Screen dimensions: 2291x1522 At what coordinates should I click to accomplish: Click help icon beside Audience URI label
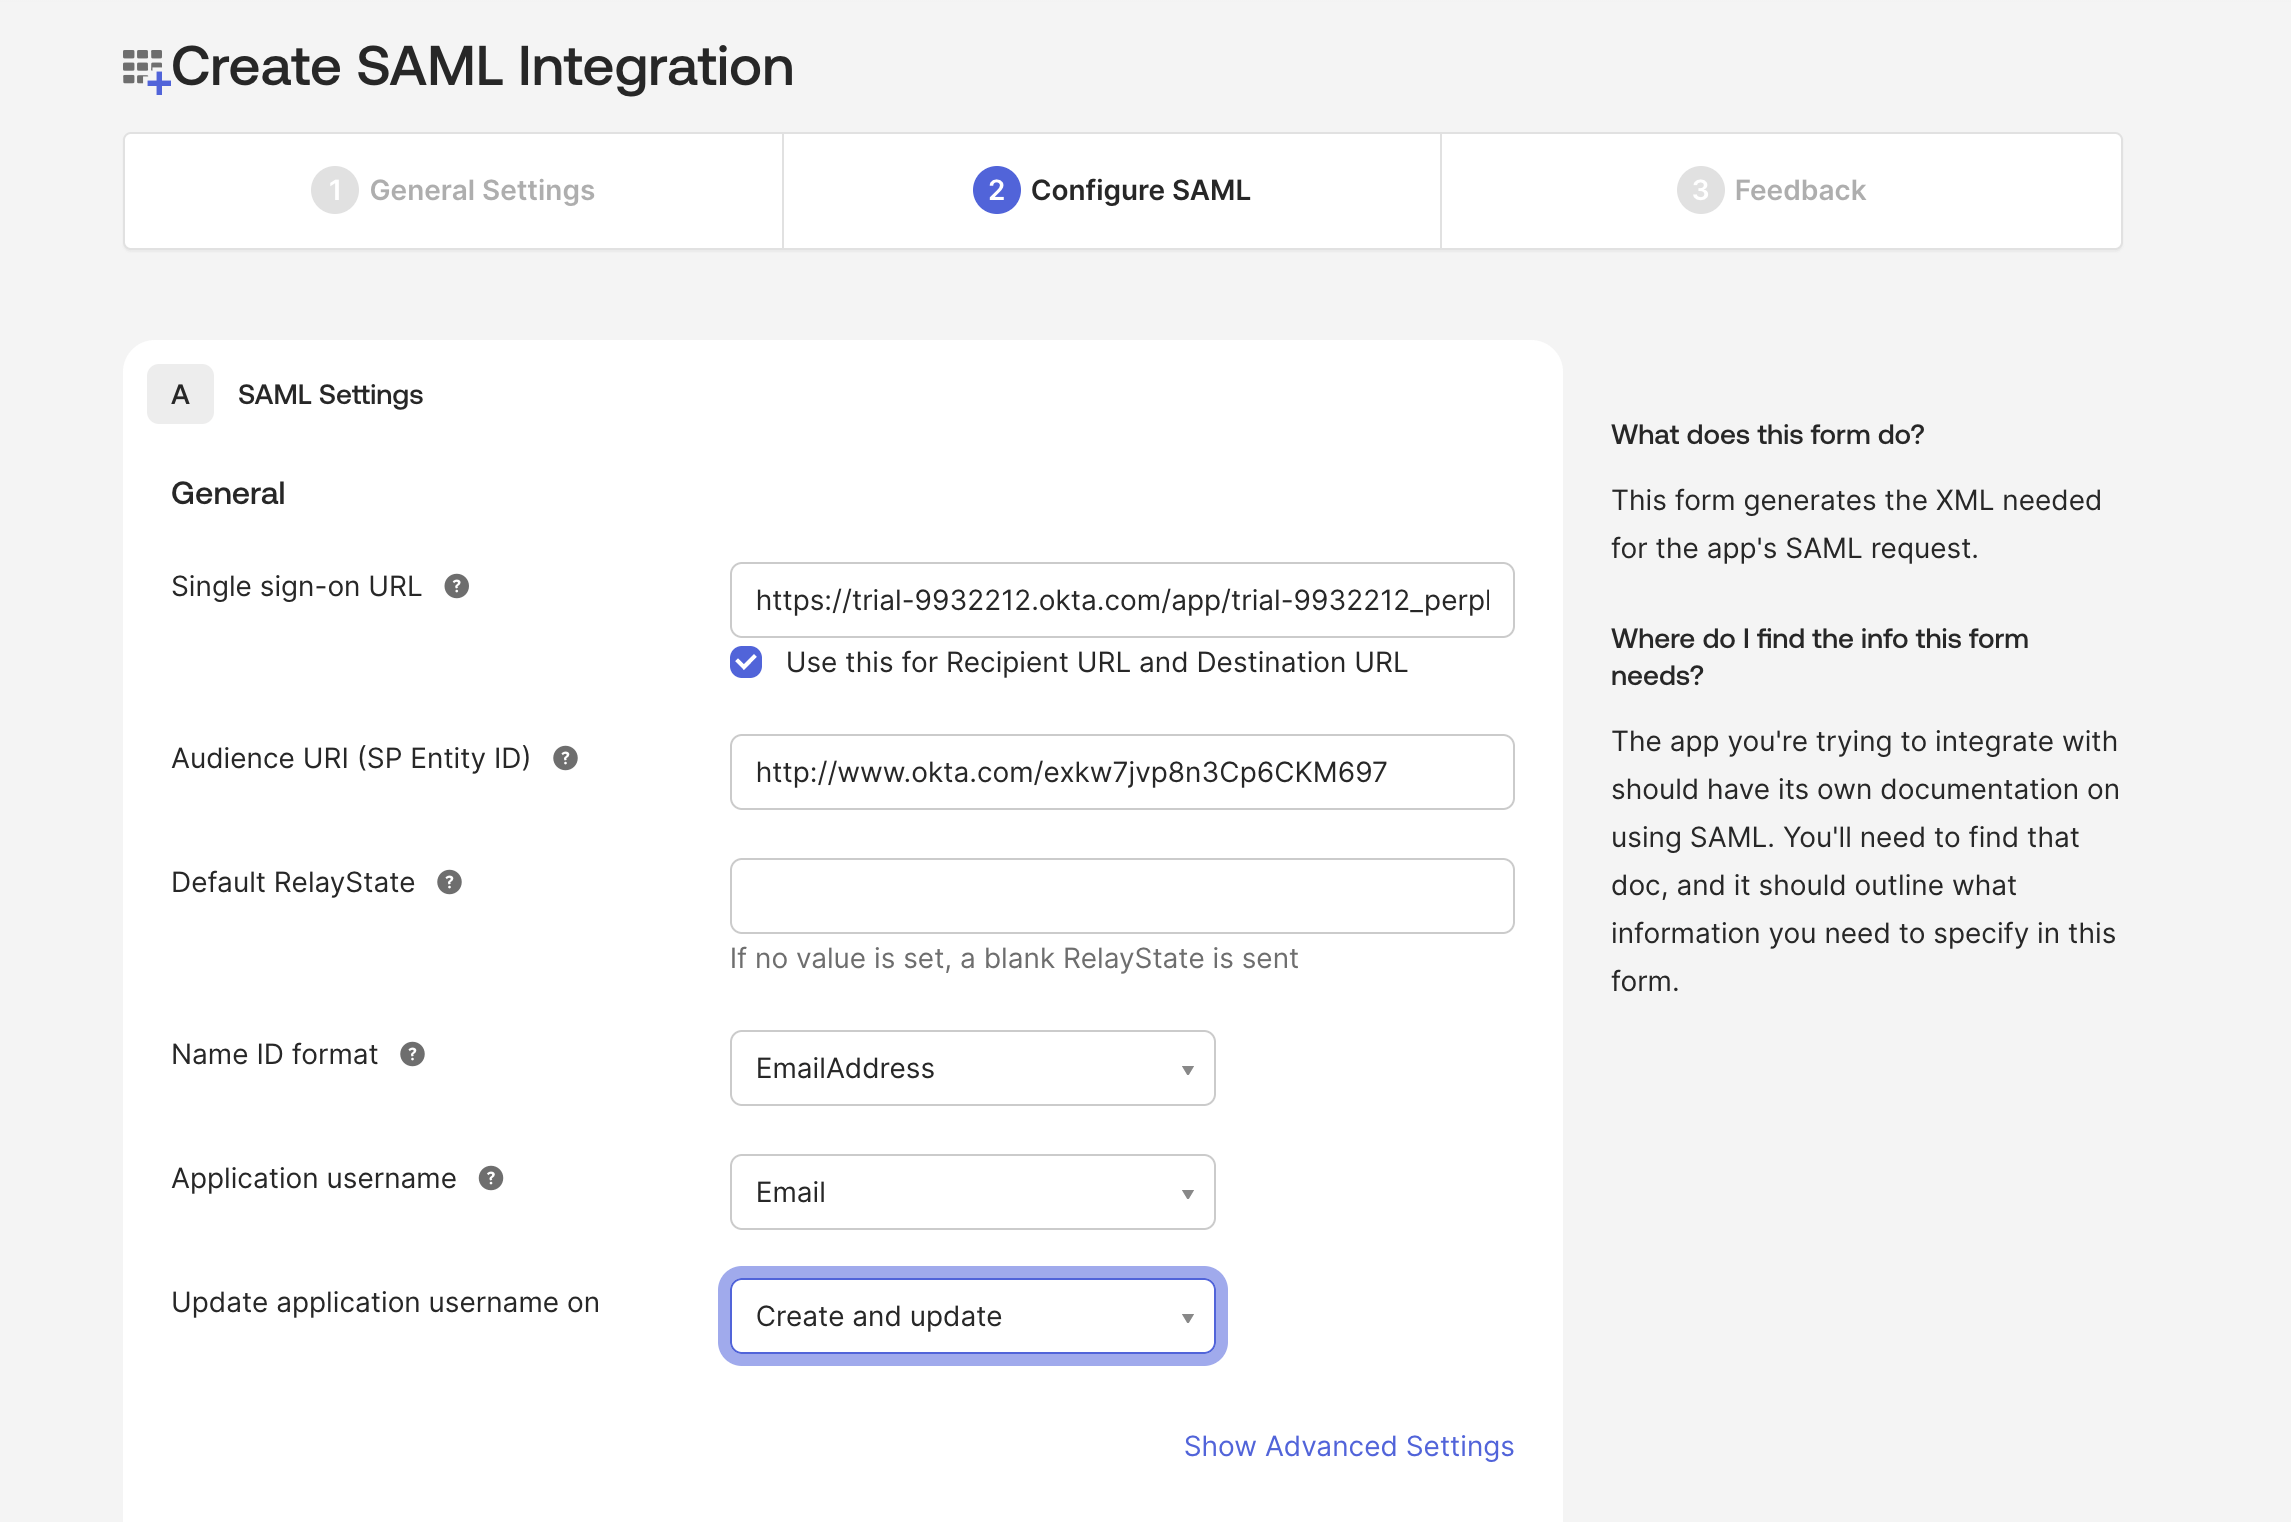pyautogui.click(x=566, y=758)
